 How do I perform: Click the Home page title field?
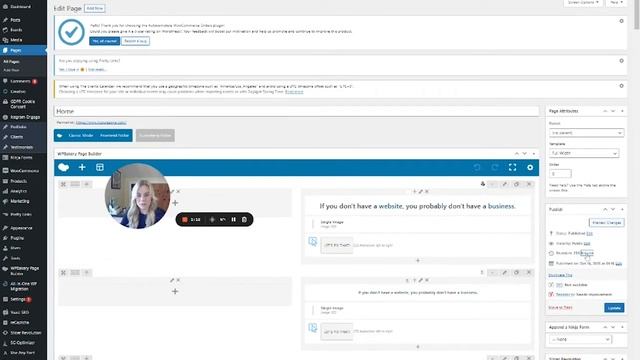click(296, 111)
